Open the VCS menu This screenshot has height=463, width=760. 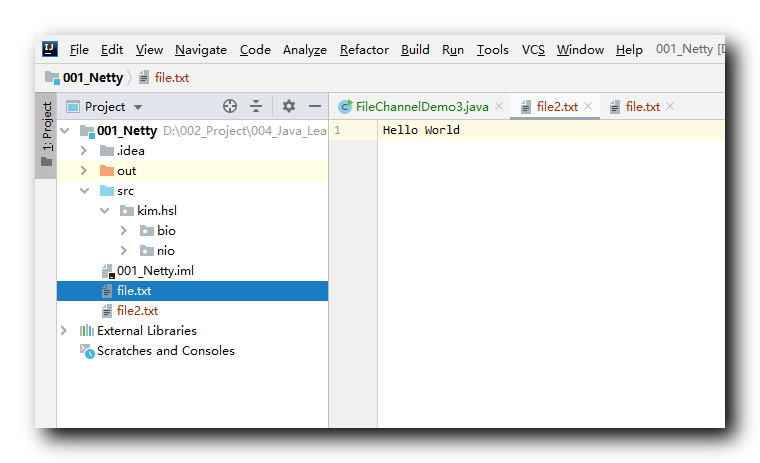(533, 49)
